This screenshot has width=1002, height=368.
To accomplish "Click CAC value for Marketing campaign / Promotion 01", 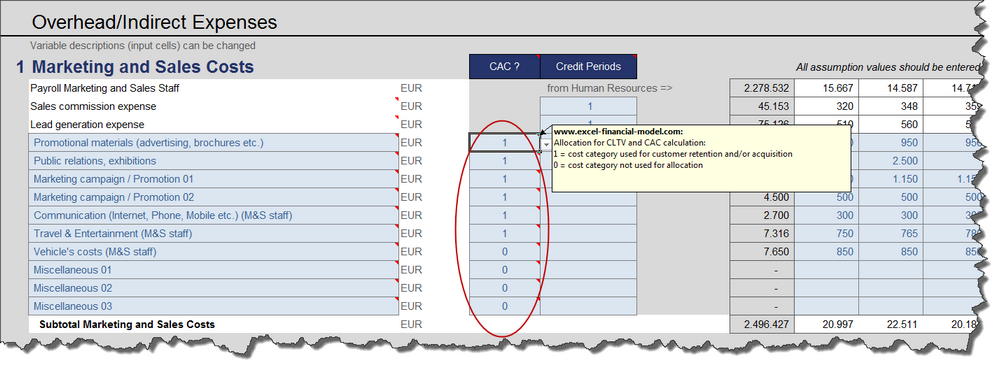I will [x=505, y=179].
